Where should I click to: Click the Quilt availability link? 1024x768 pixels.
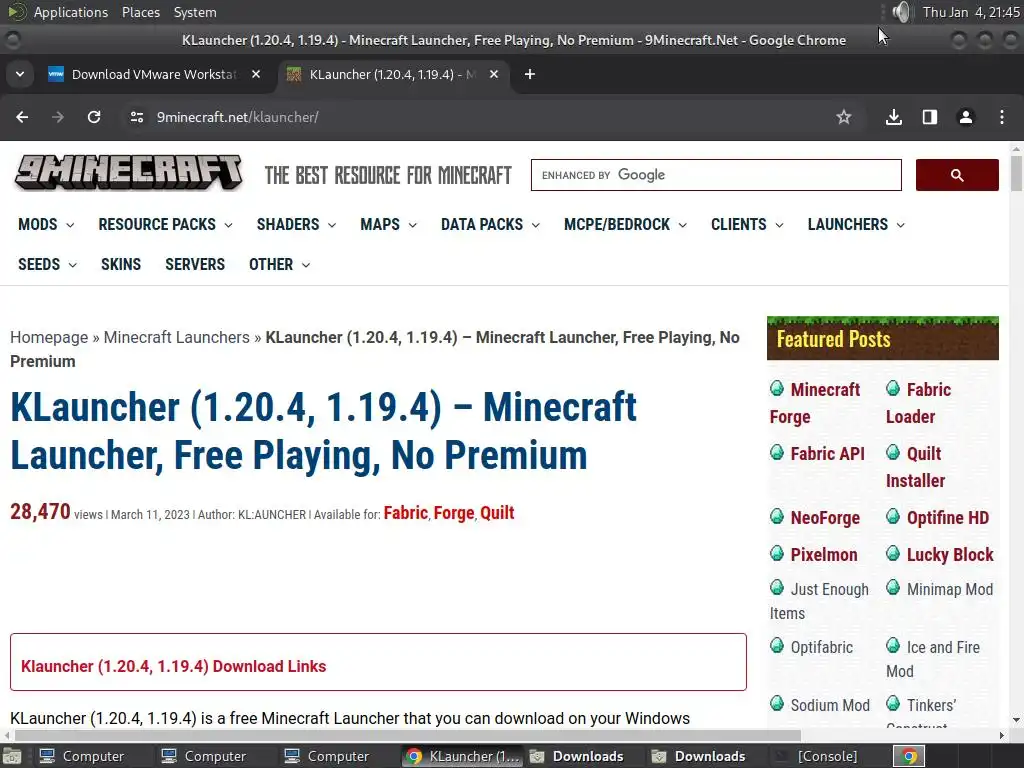[x=497, y=513]
